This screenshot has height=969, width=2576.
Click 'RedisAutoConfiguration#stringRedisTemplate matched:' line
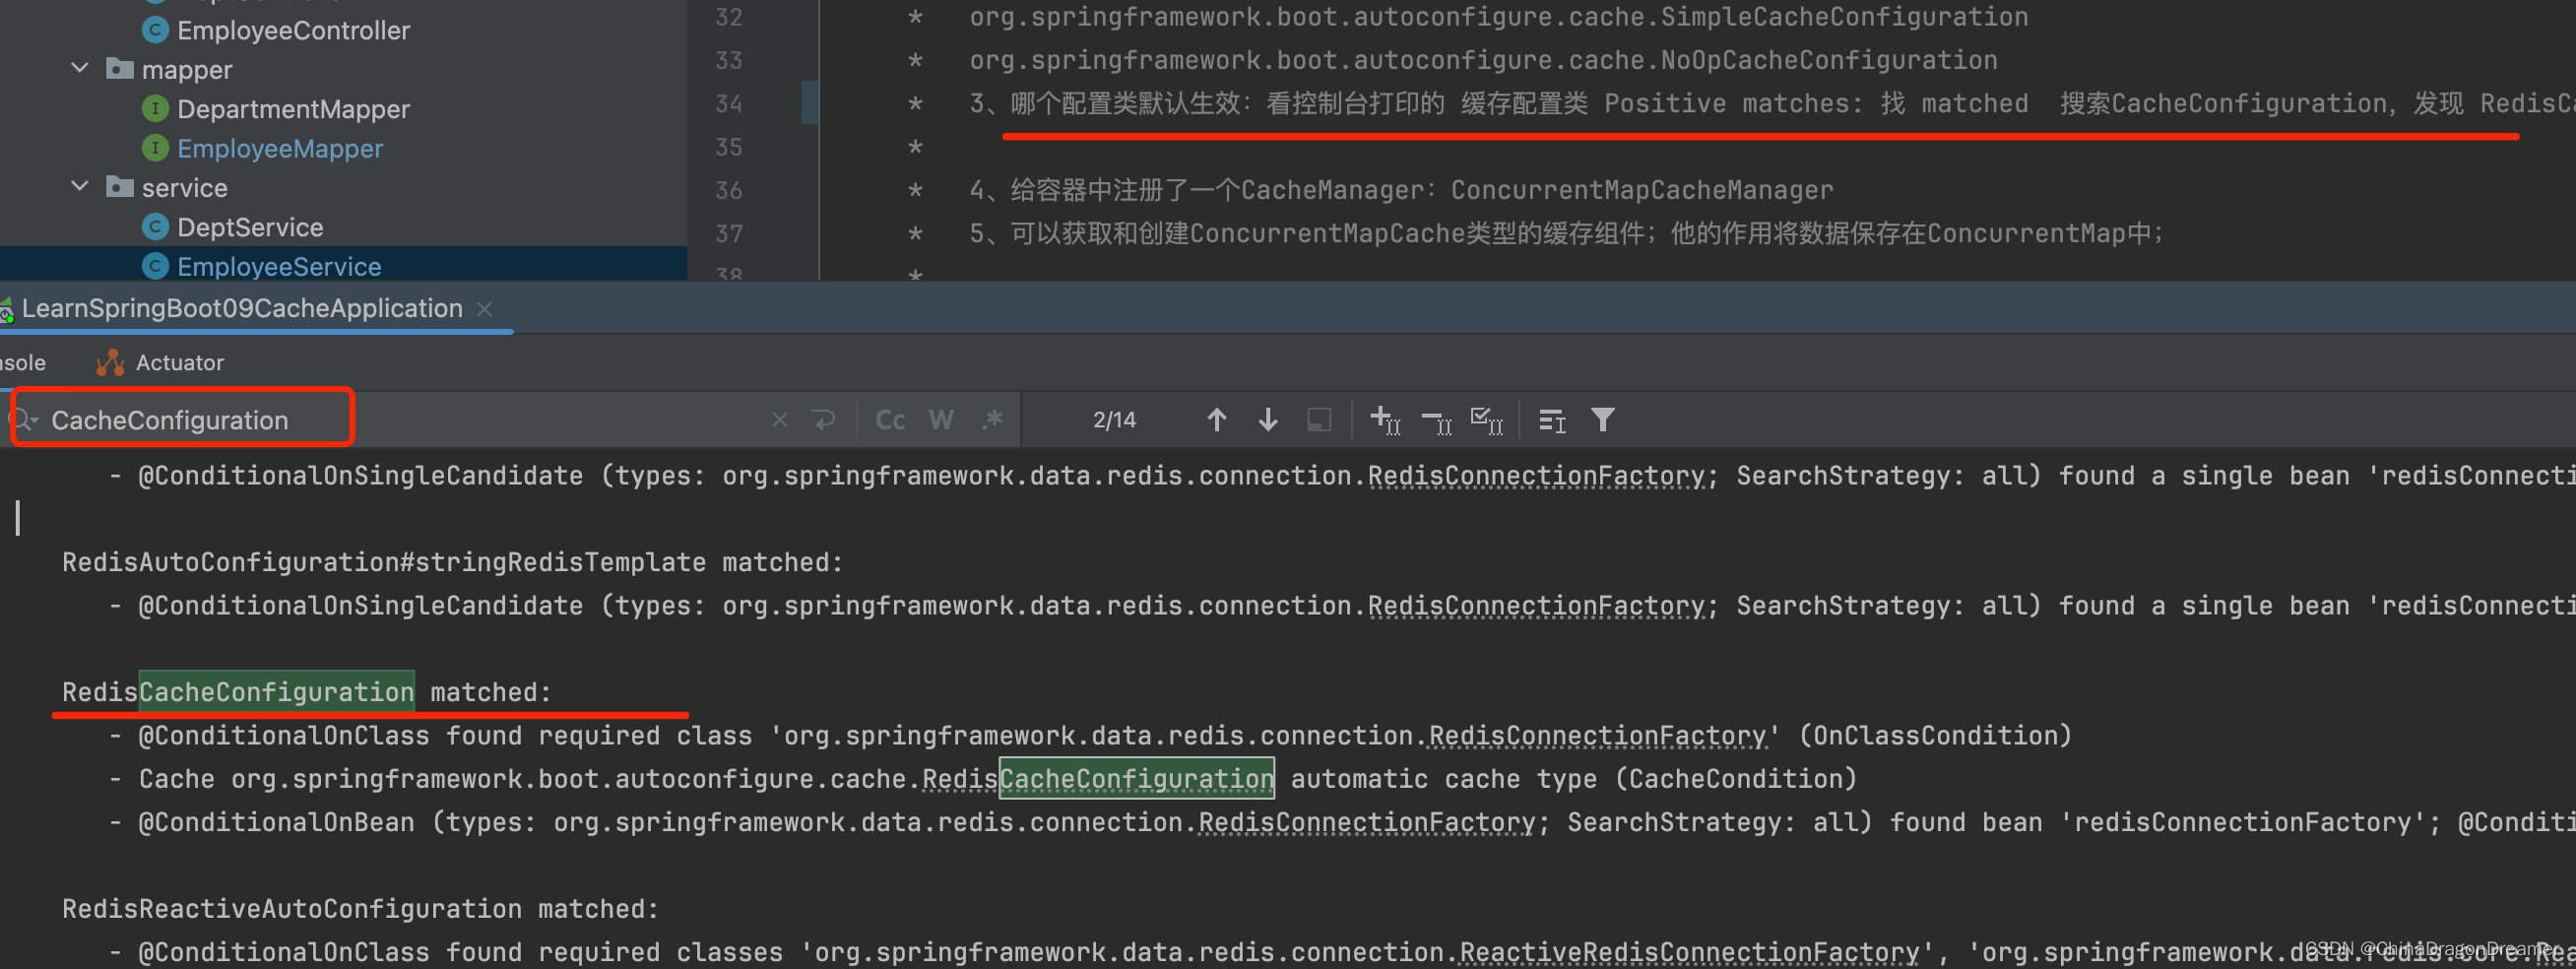[453, 563]
